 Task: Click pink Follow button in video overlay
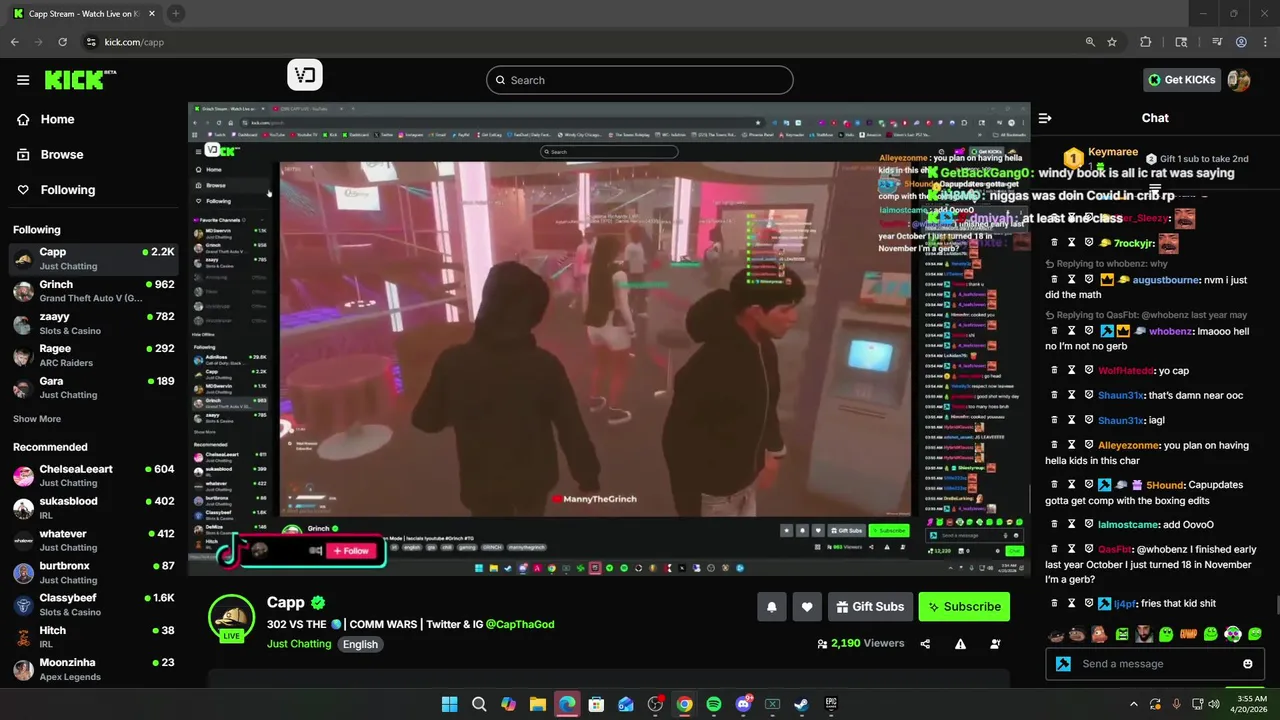351,551
